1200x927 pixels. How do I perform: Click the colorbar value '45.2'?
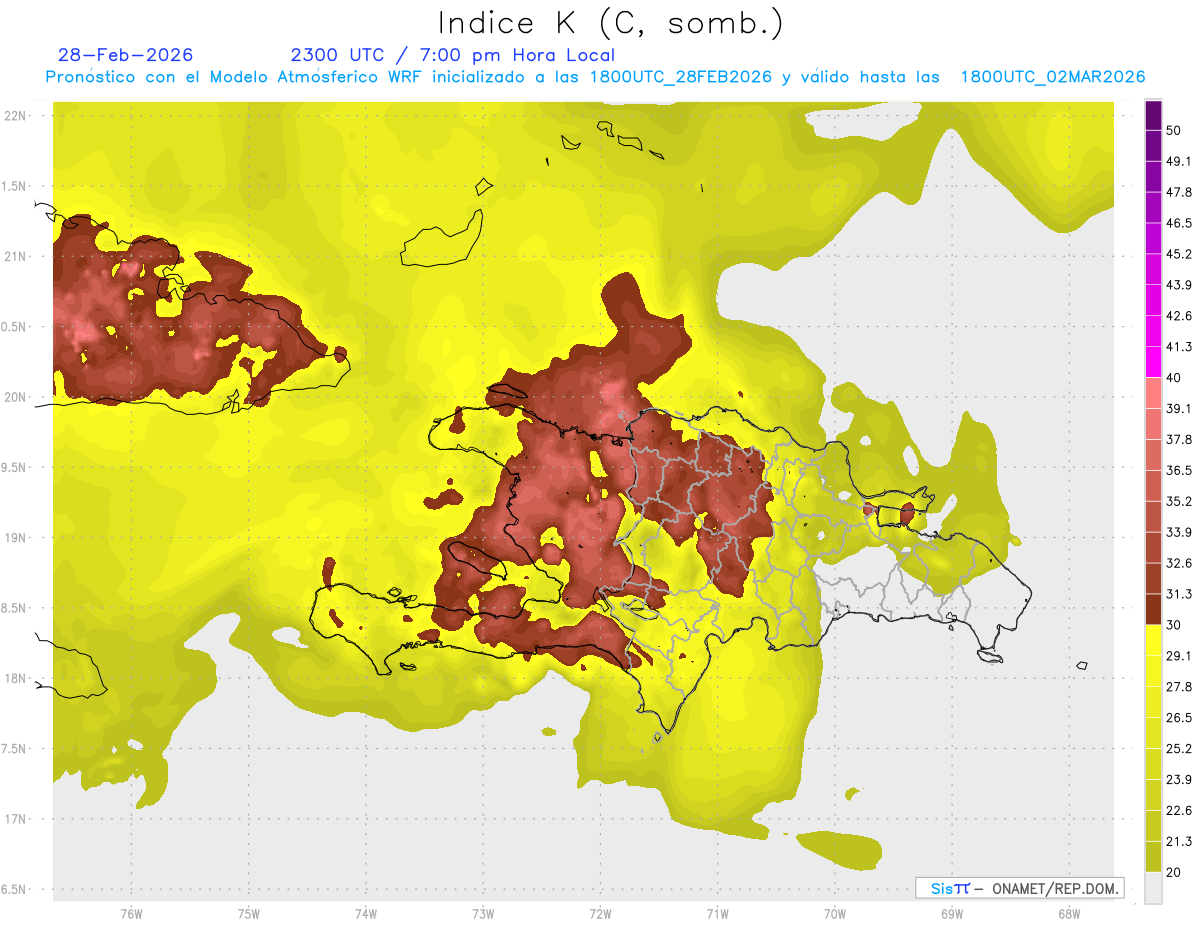[1179, 254]
